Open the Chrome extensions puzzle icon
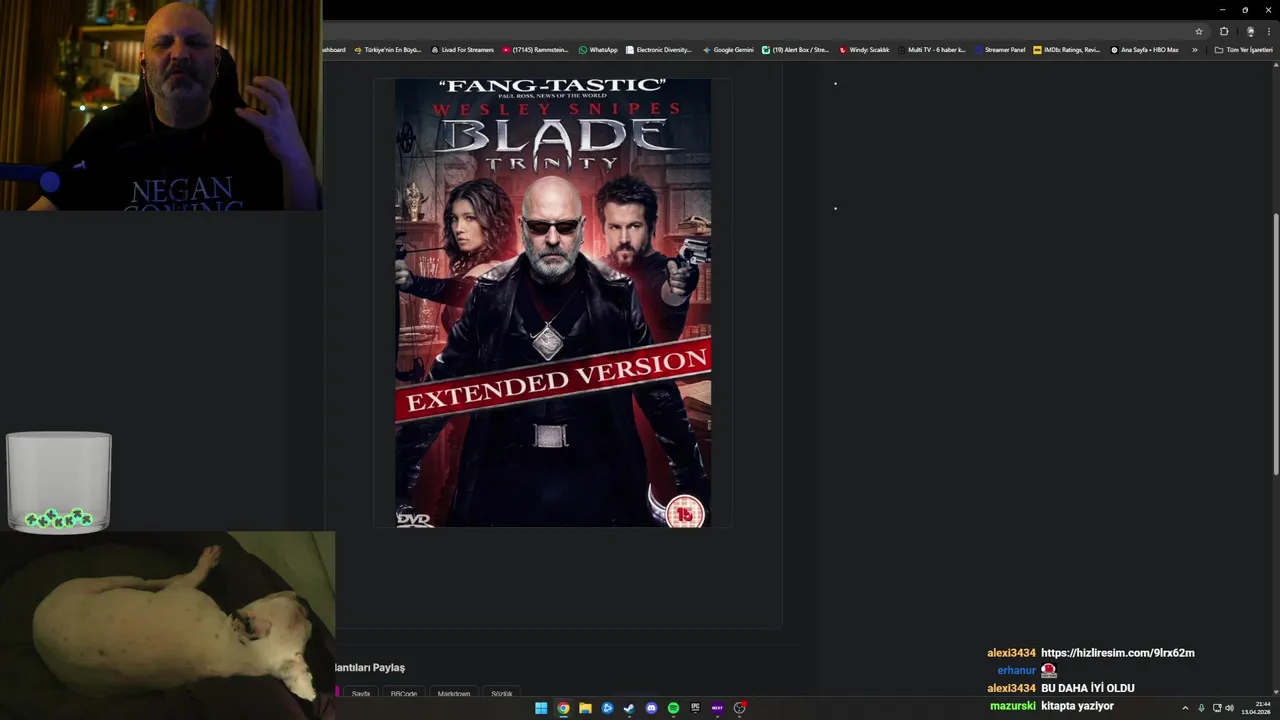1280x720 pixels. pos(1224,31)
